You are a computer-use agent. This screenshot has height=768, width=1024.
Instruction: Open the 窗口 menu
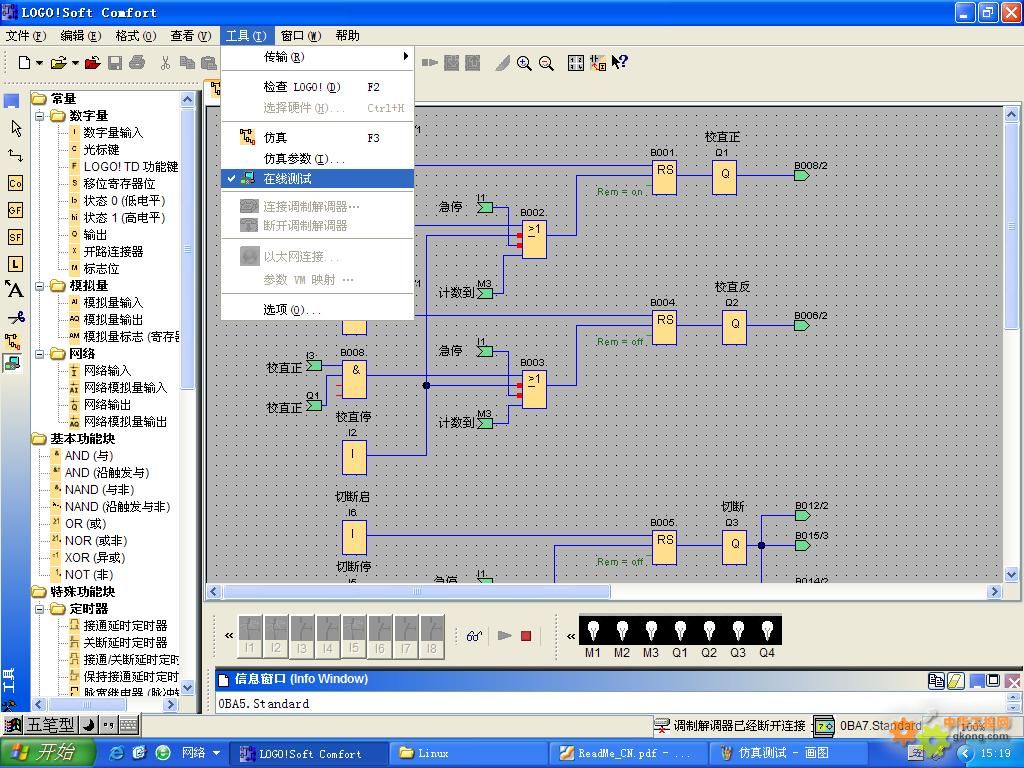[x=300, y=36]
